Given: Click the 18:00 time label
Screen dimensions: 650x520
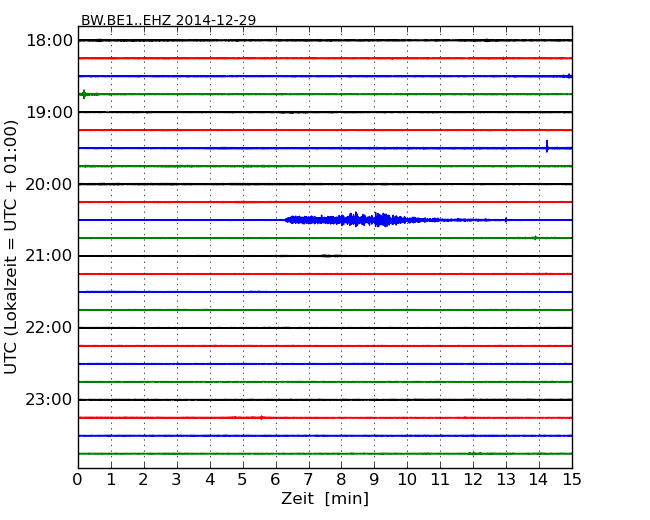Looking at the screenshot, I should tap(49, 41).
